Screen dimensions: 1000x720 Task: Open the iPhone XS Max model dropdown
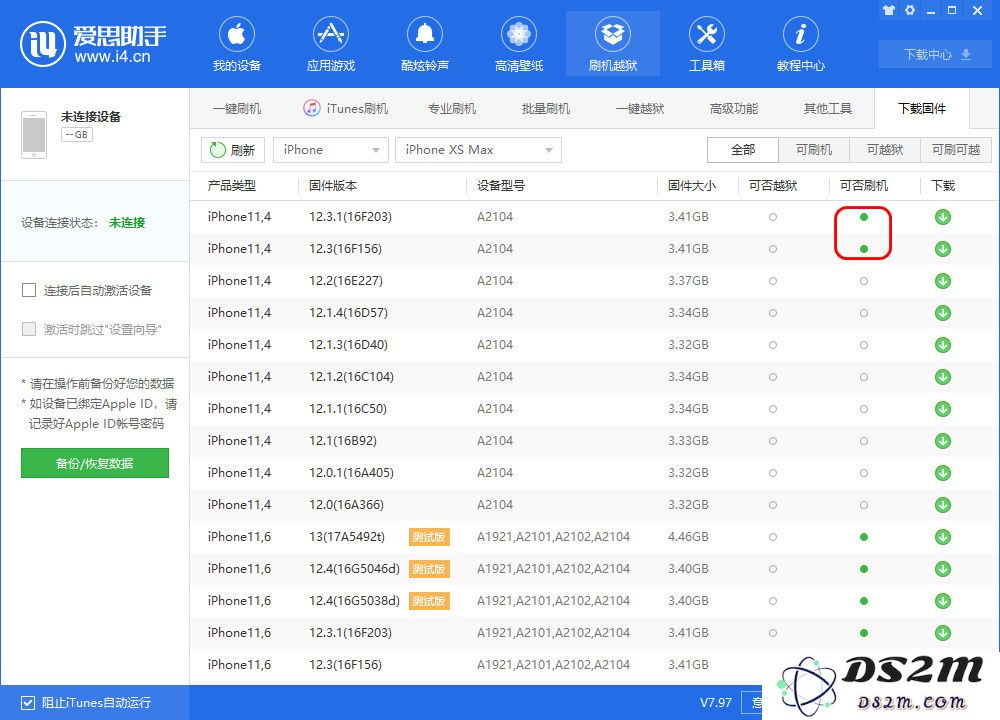[x=478, y=150]
